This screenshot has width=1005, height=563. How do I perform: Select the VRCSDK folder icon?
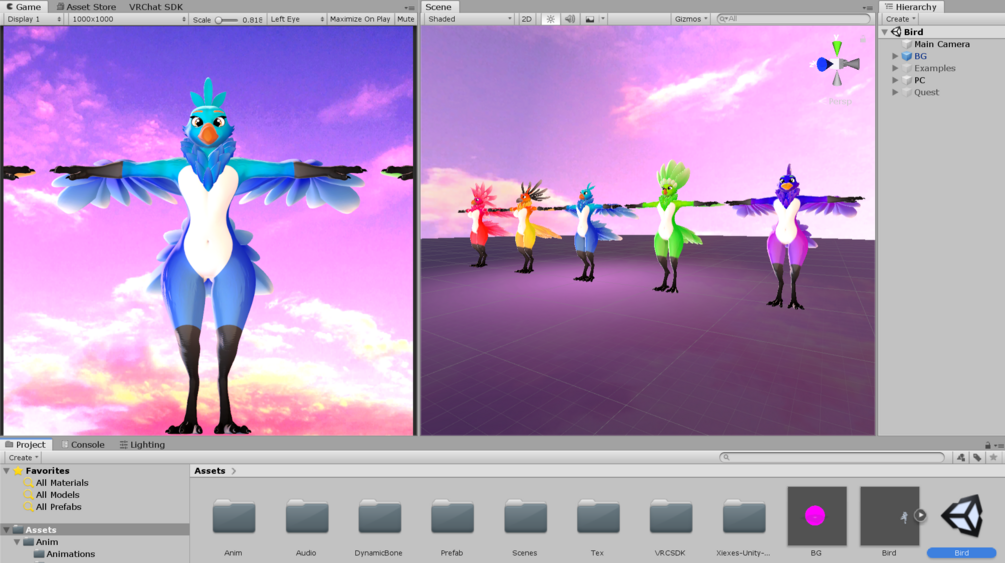pos(671,517)
